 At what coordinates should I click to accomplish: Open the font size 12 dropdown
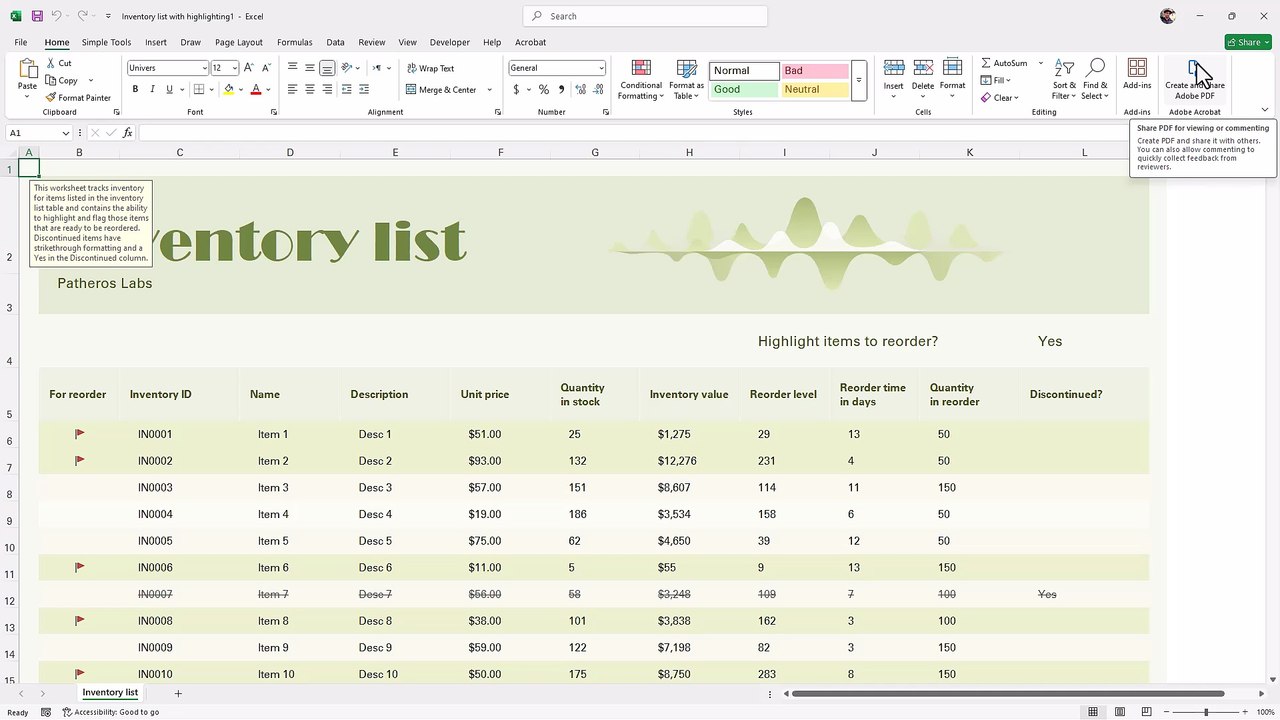235,68
